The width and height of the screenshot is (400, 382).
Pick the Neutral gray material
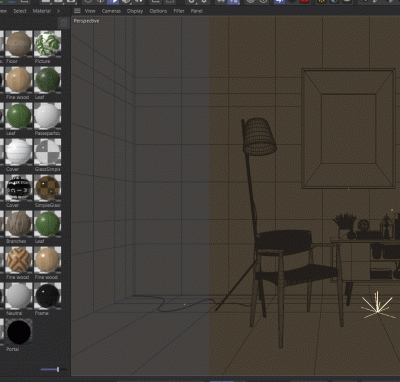[19, 296]
